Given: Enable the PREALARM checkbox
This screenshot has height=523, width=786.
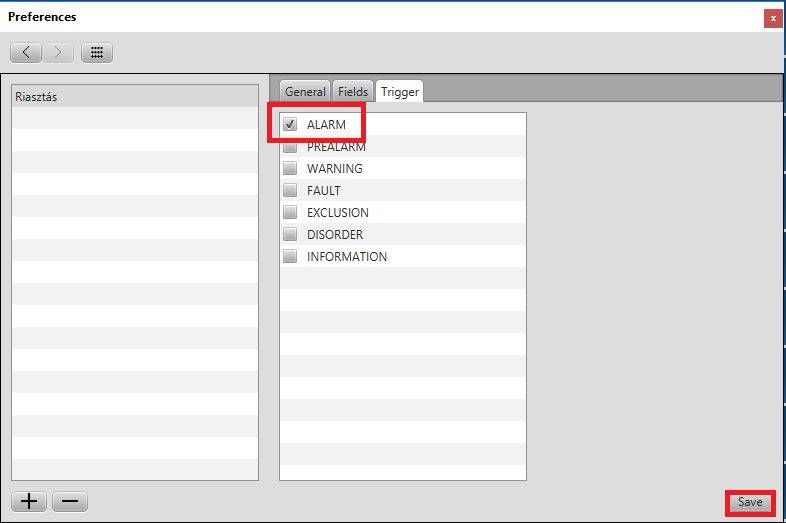Looking at the screenshot, I should (x=290, y=147).
